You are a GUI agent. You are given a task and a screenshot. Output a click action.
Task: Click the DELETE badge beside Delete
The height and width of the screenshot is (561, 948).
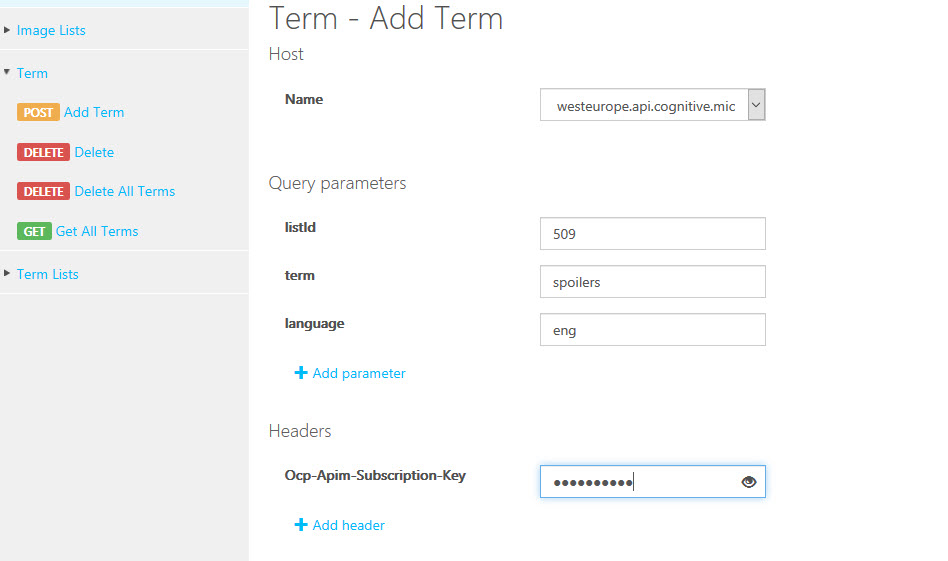coord(43,152)
